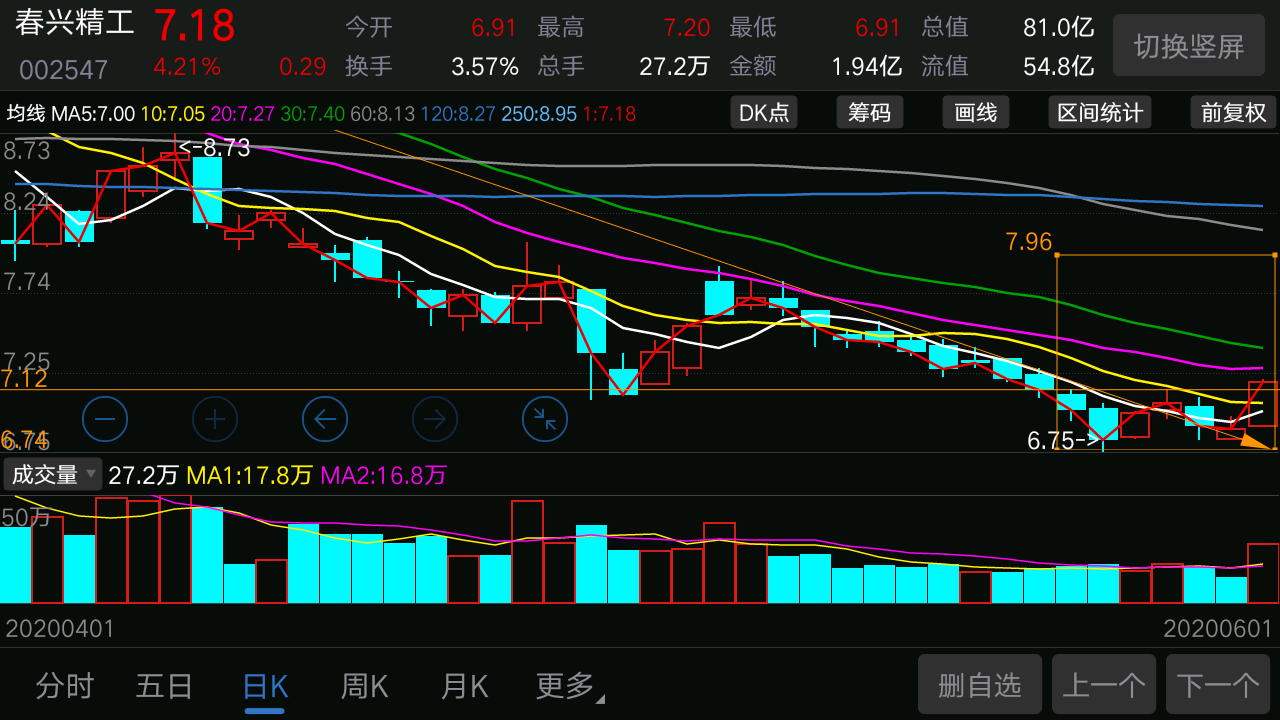Enable the 画线 drawing tool

976,113
